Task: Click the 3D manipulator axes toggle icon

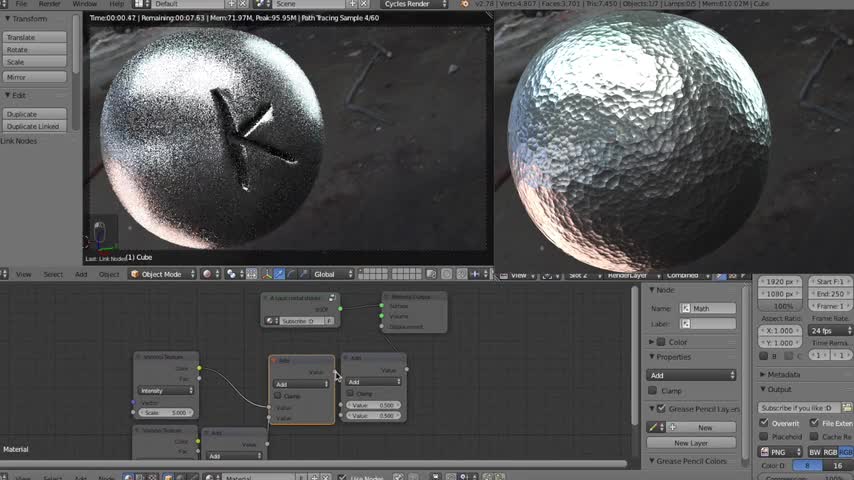Action: (266, 274)
